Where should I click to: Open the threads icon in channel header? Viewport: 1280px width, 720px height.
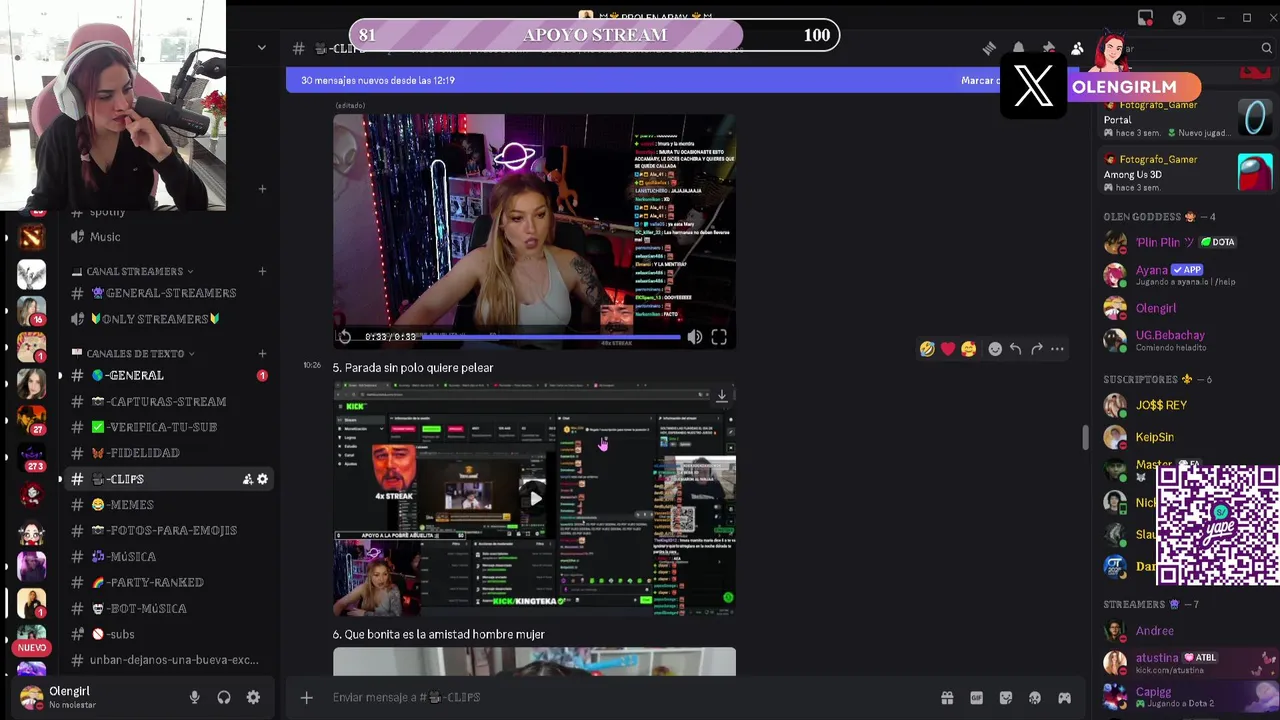click(989, 48)
